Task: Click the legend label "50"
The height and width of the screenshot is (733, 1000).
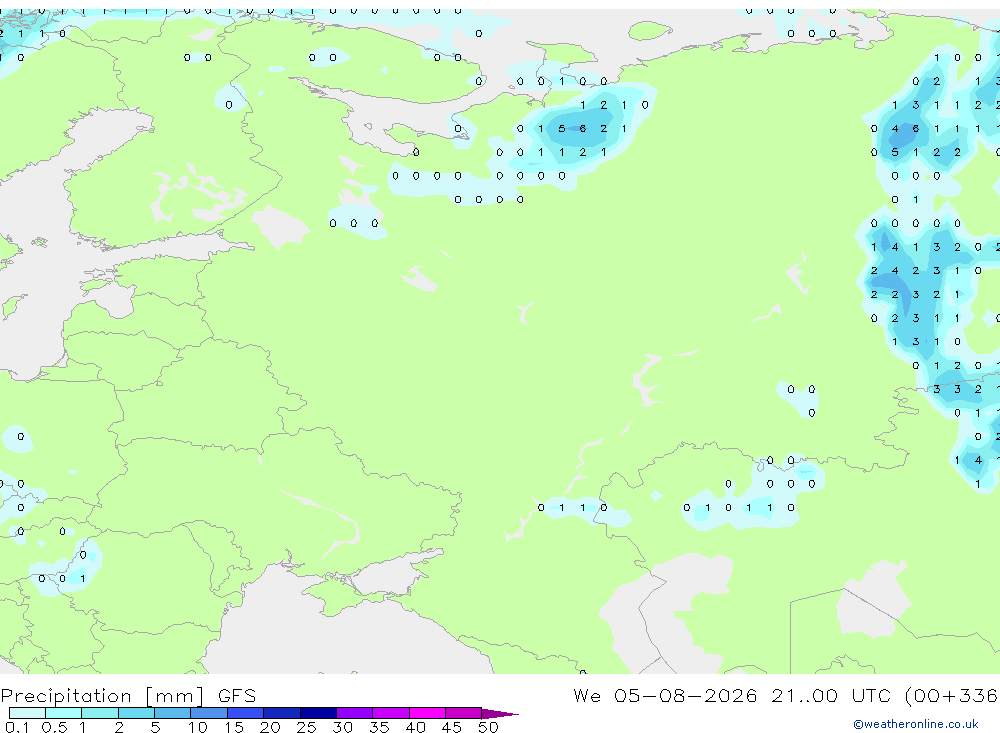Action: [488, 727]
